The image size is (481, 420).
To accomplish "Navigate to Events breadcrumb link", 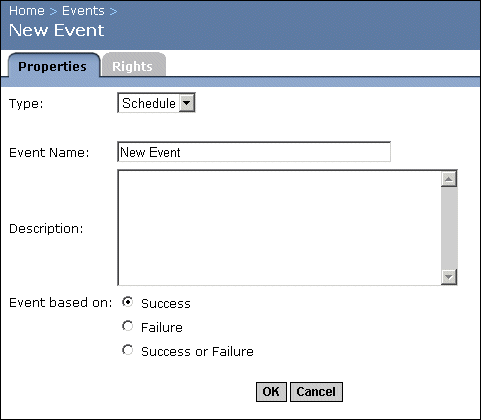I will tap(83, 11).
